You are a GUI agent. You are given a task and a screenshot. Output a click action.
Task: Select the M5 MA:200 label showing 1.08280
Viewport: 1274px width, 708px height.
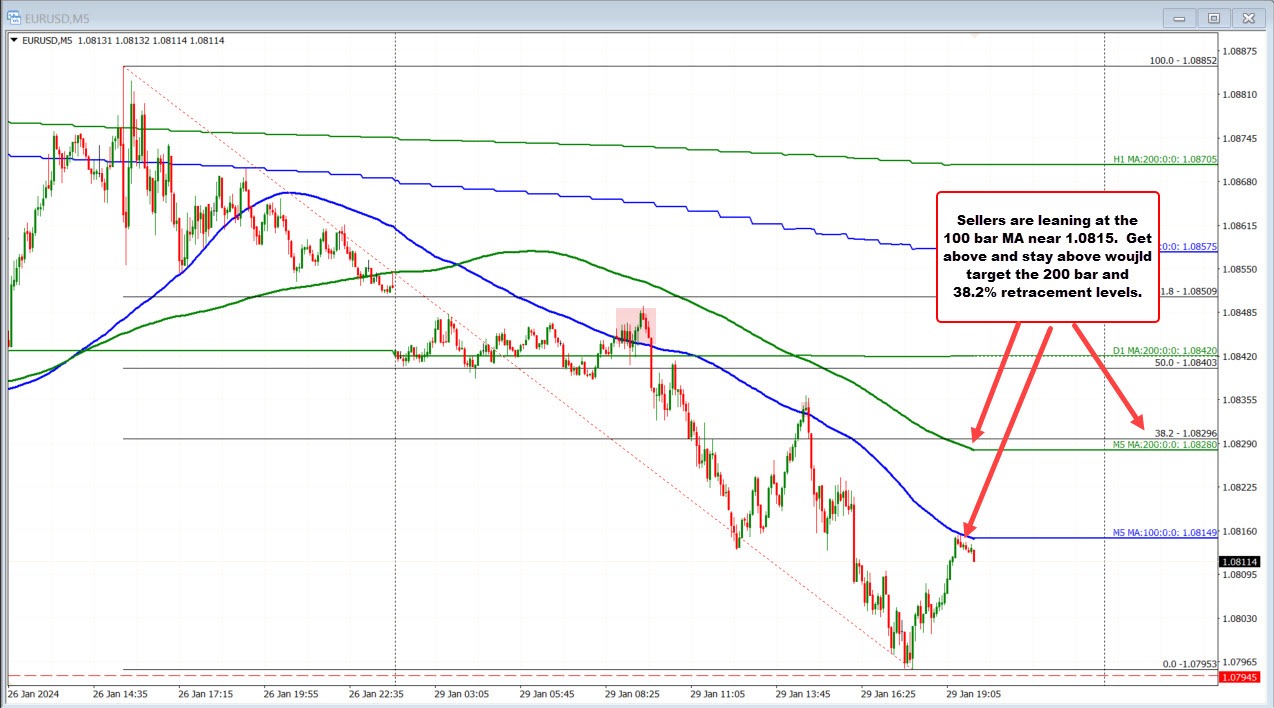click(x=1162, y=442)
